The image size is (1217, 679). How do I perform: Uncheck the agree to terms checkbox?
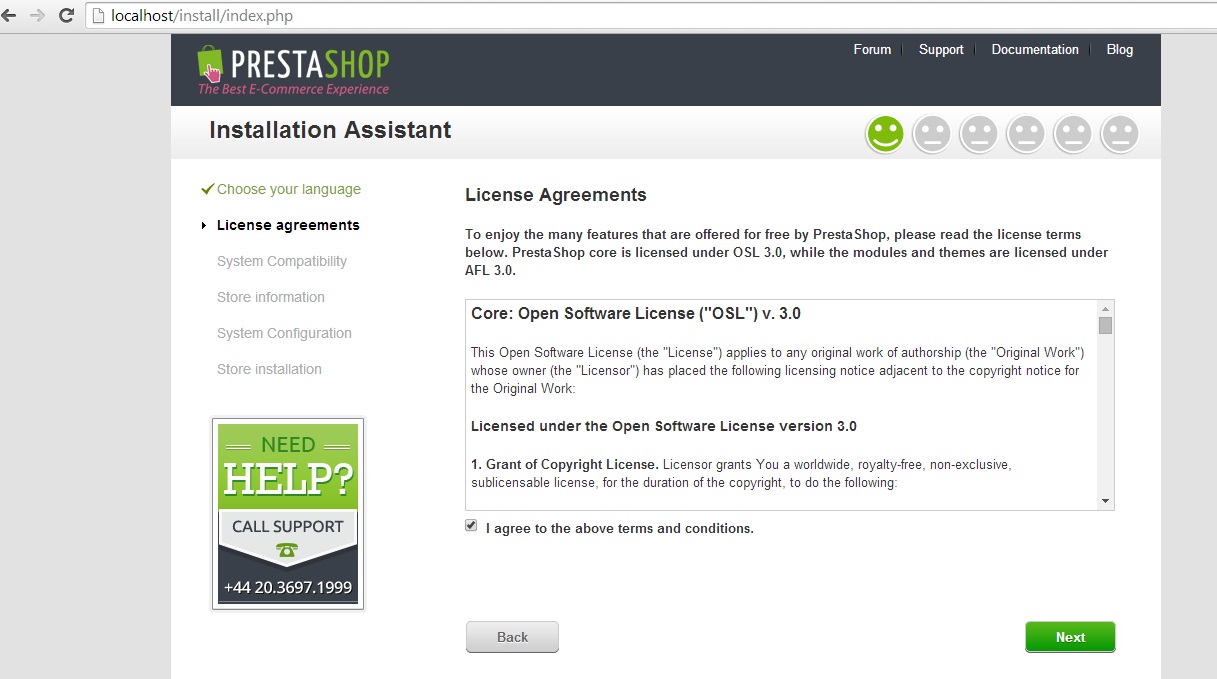[471, 526]
